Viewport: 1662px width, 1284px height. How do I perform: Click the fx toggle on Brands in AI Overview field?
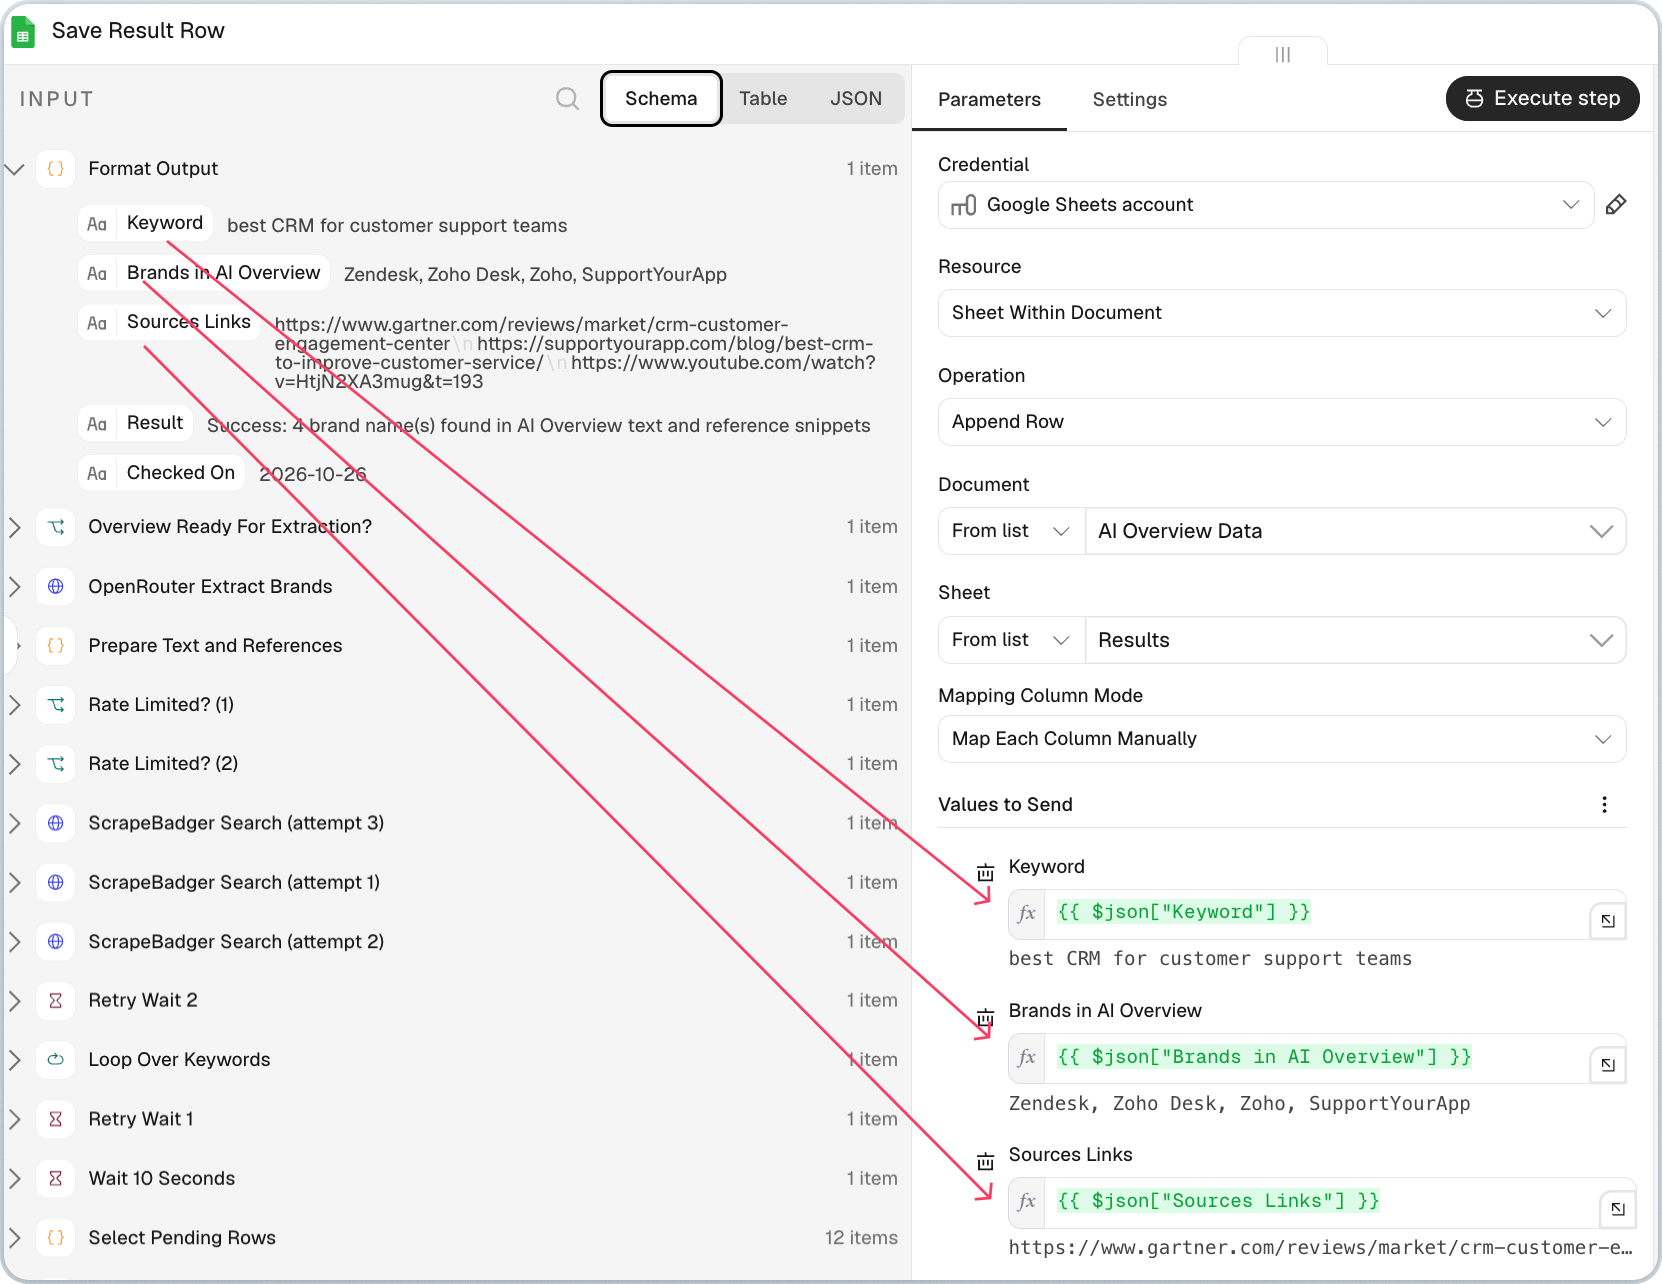1027,1058
